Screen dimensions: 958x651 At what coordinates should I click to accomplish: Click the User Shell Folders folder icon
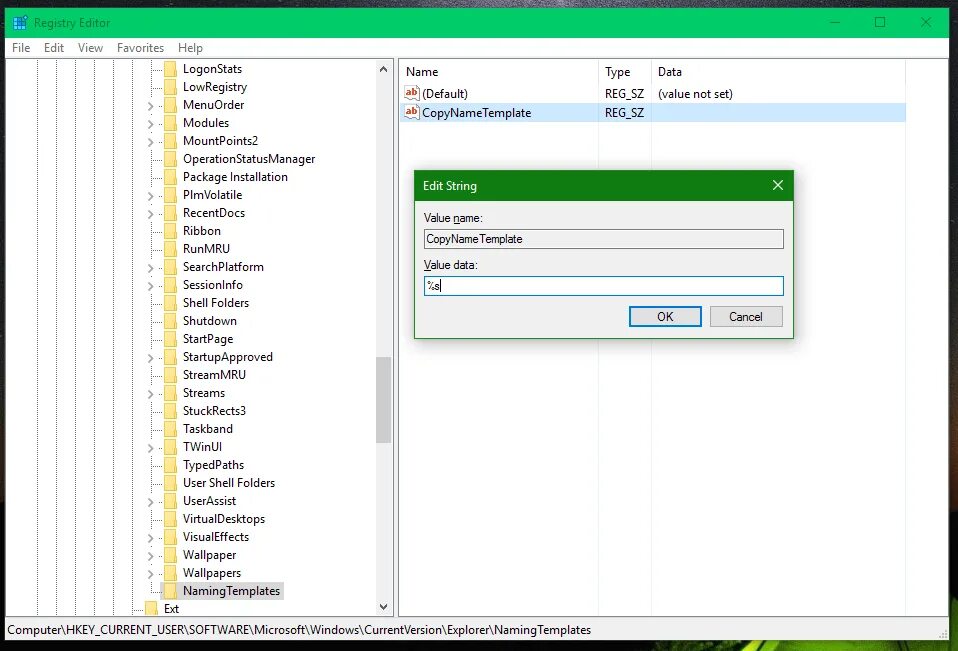(170, 483)
